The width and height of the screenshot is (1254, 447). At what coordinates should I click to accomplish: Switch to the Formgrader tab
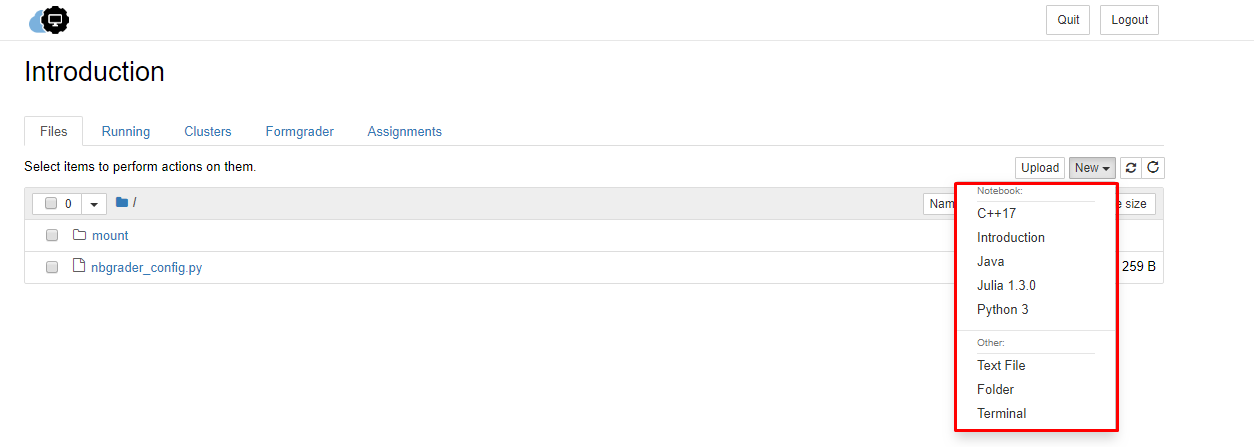300,131
